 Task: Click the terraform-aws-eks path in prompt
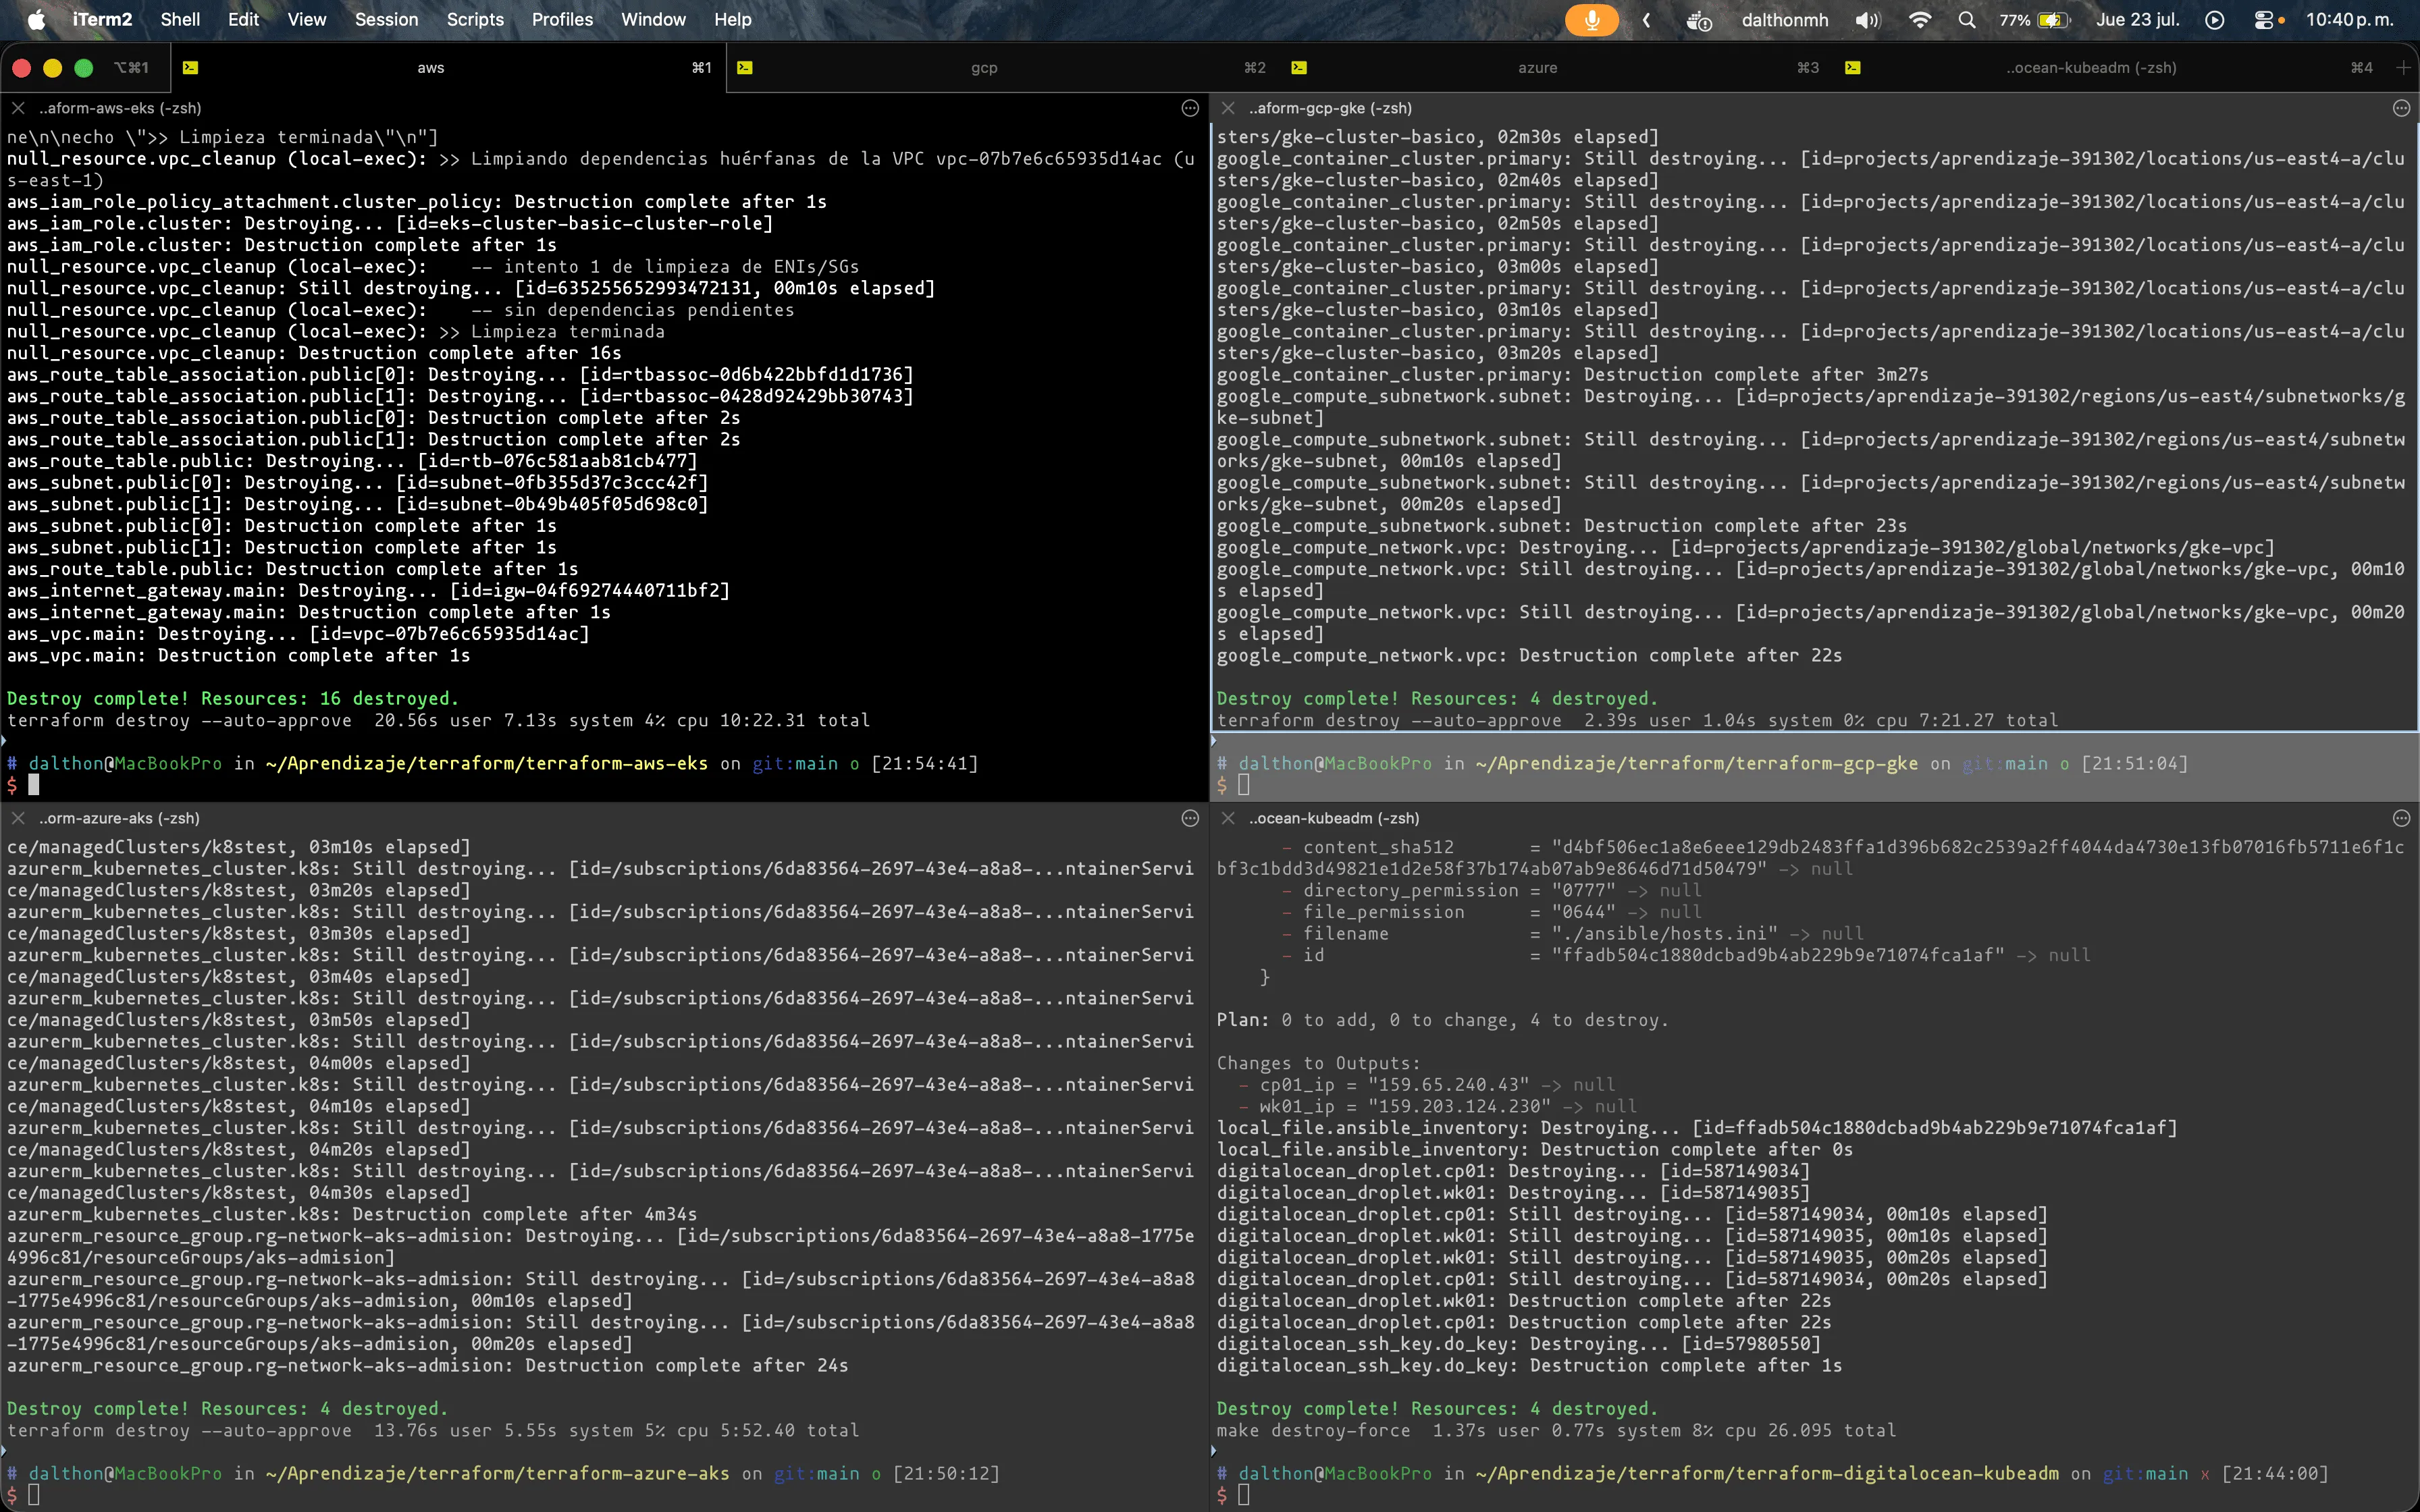[x=487, y=763]
